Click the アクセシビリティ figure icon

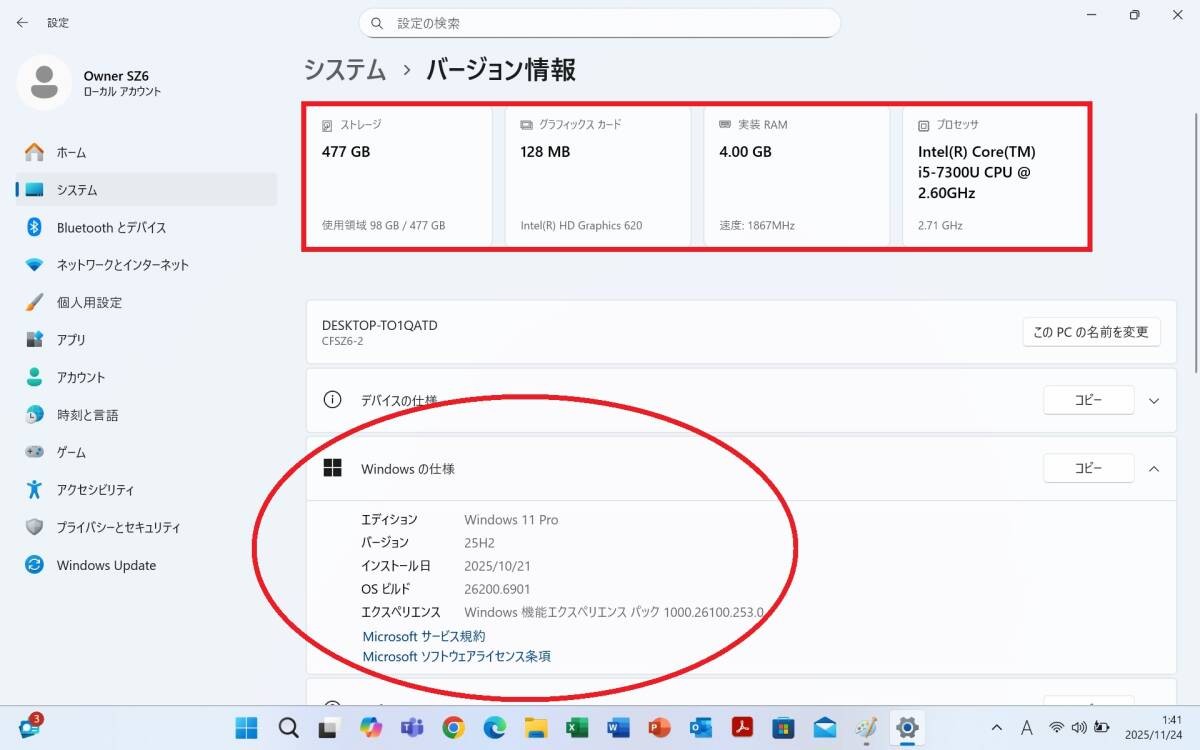click(x=35, y=489)
